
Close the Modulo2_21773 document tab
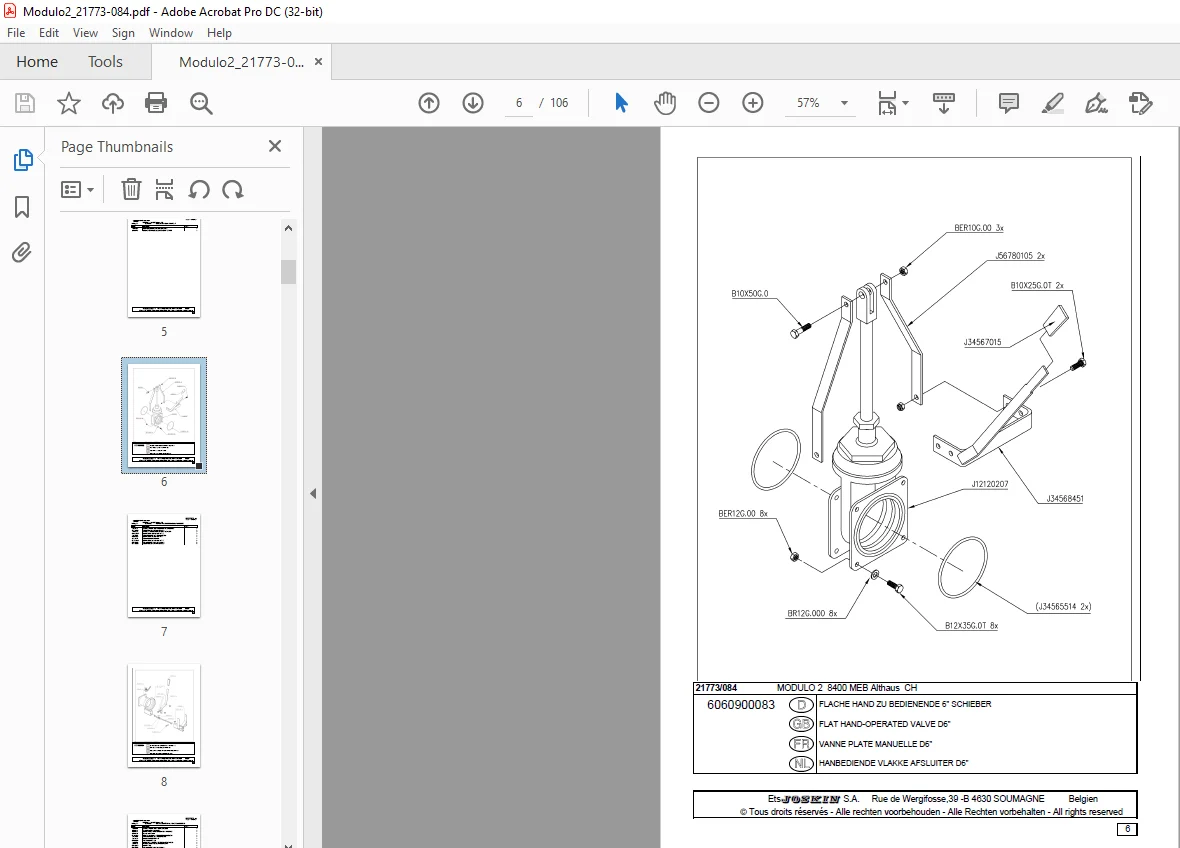[318, 62]
